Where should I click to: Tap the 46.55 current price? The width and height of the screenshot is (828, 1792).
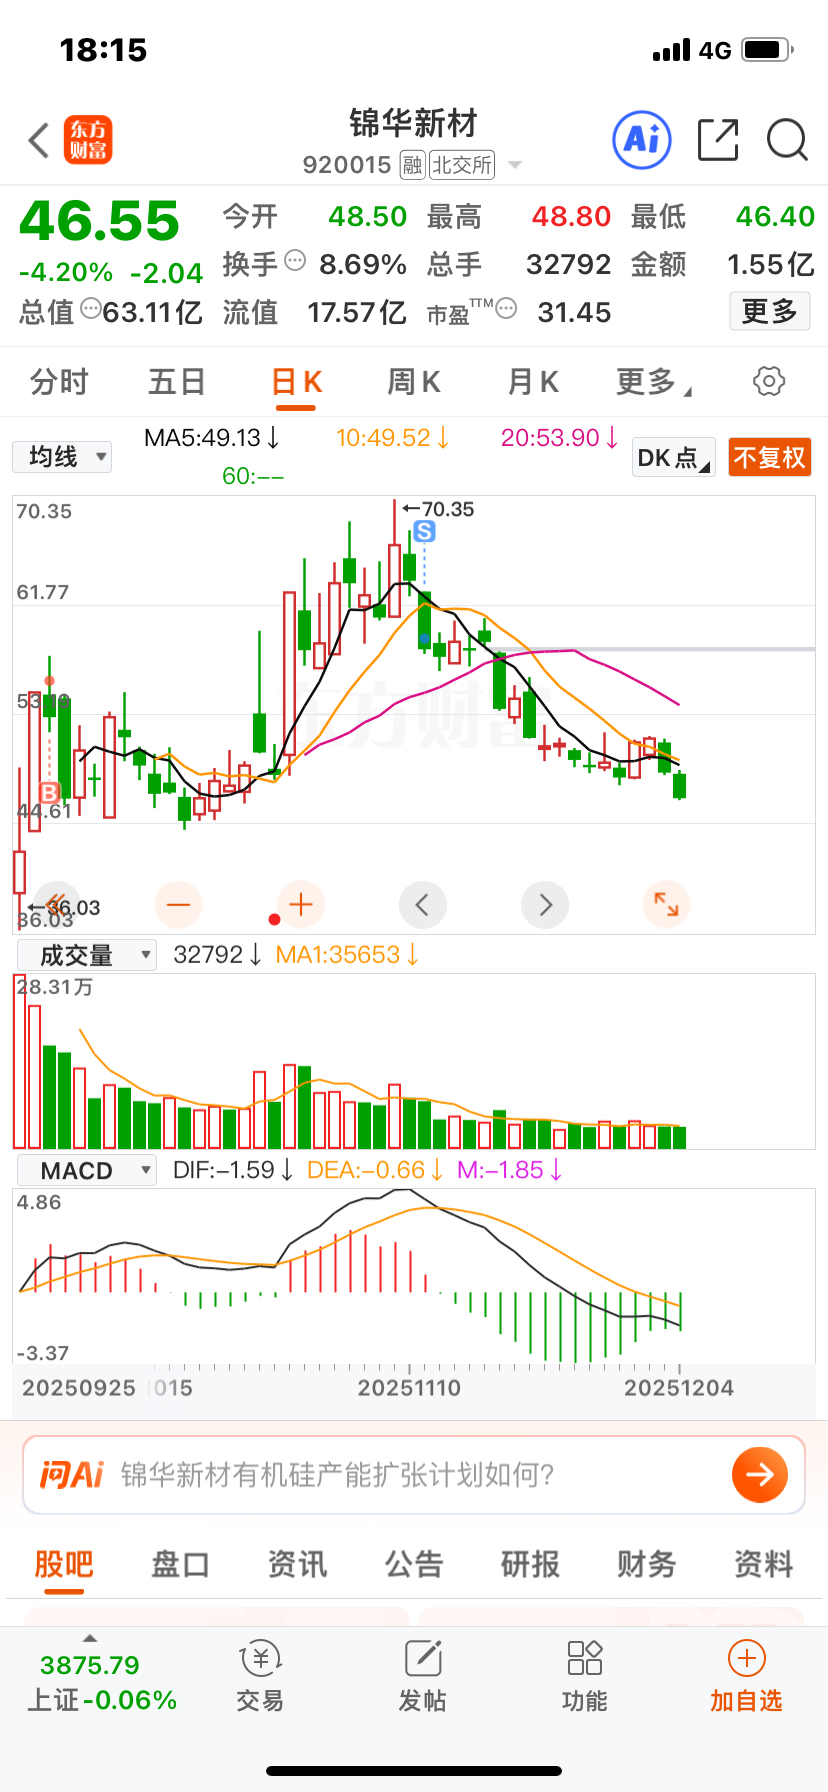(x=99, y=221)
